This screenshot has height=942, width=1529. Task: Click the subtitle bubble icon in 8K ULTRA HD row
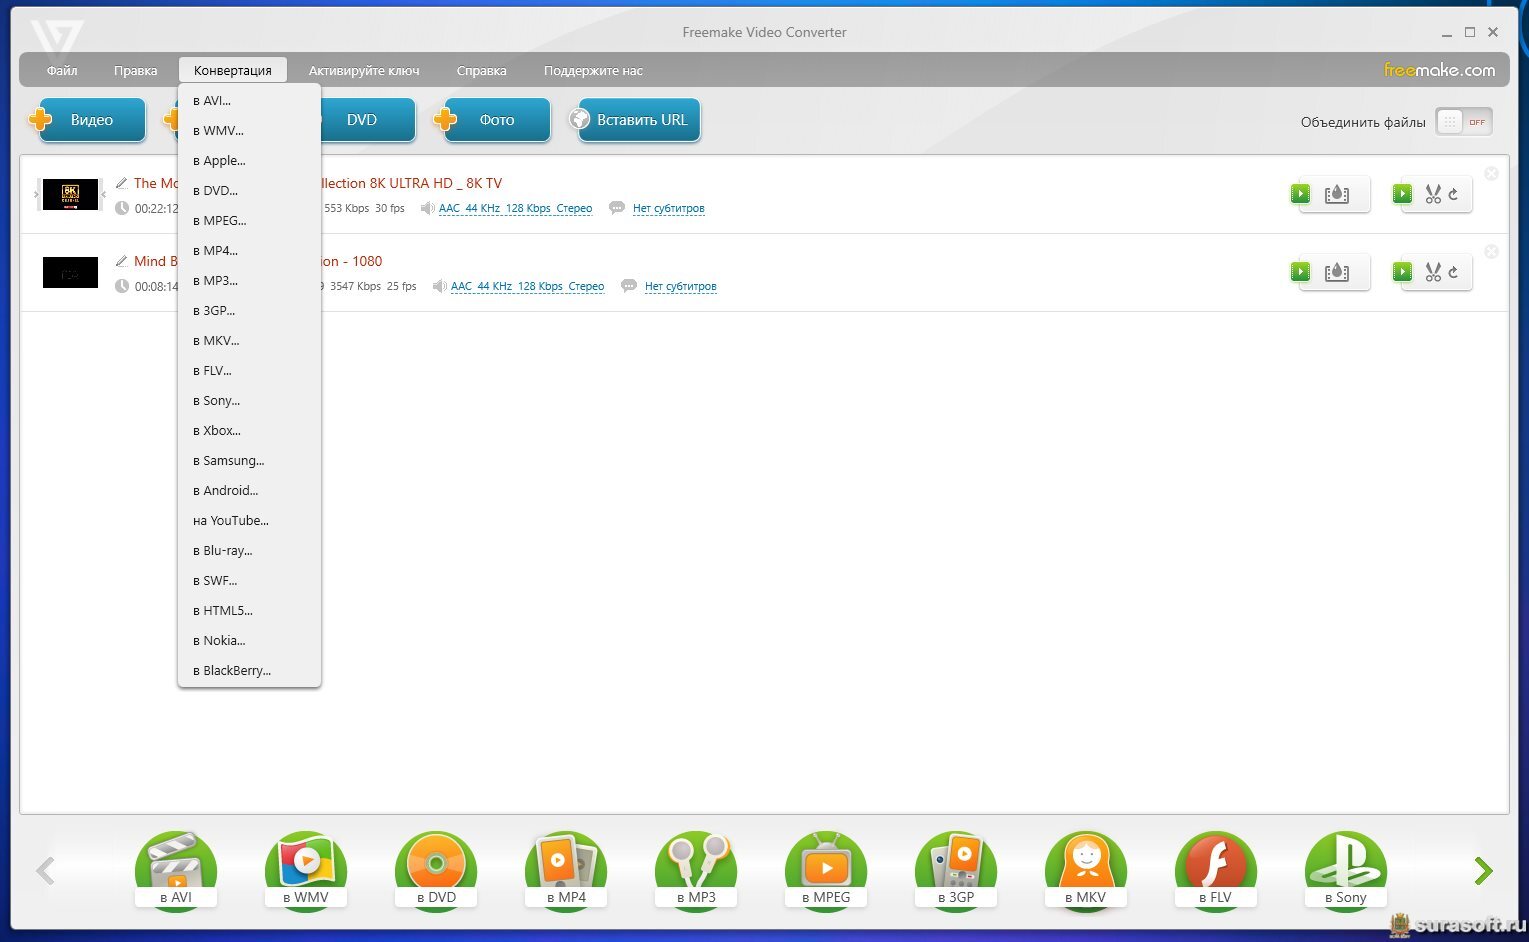[x=617, y=208]
